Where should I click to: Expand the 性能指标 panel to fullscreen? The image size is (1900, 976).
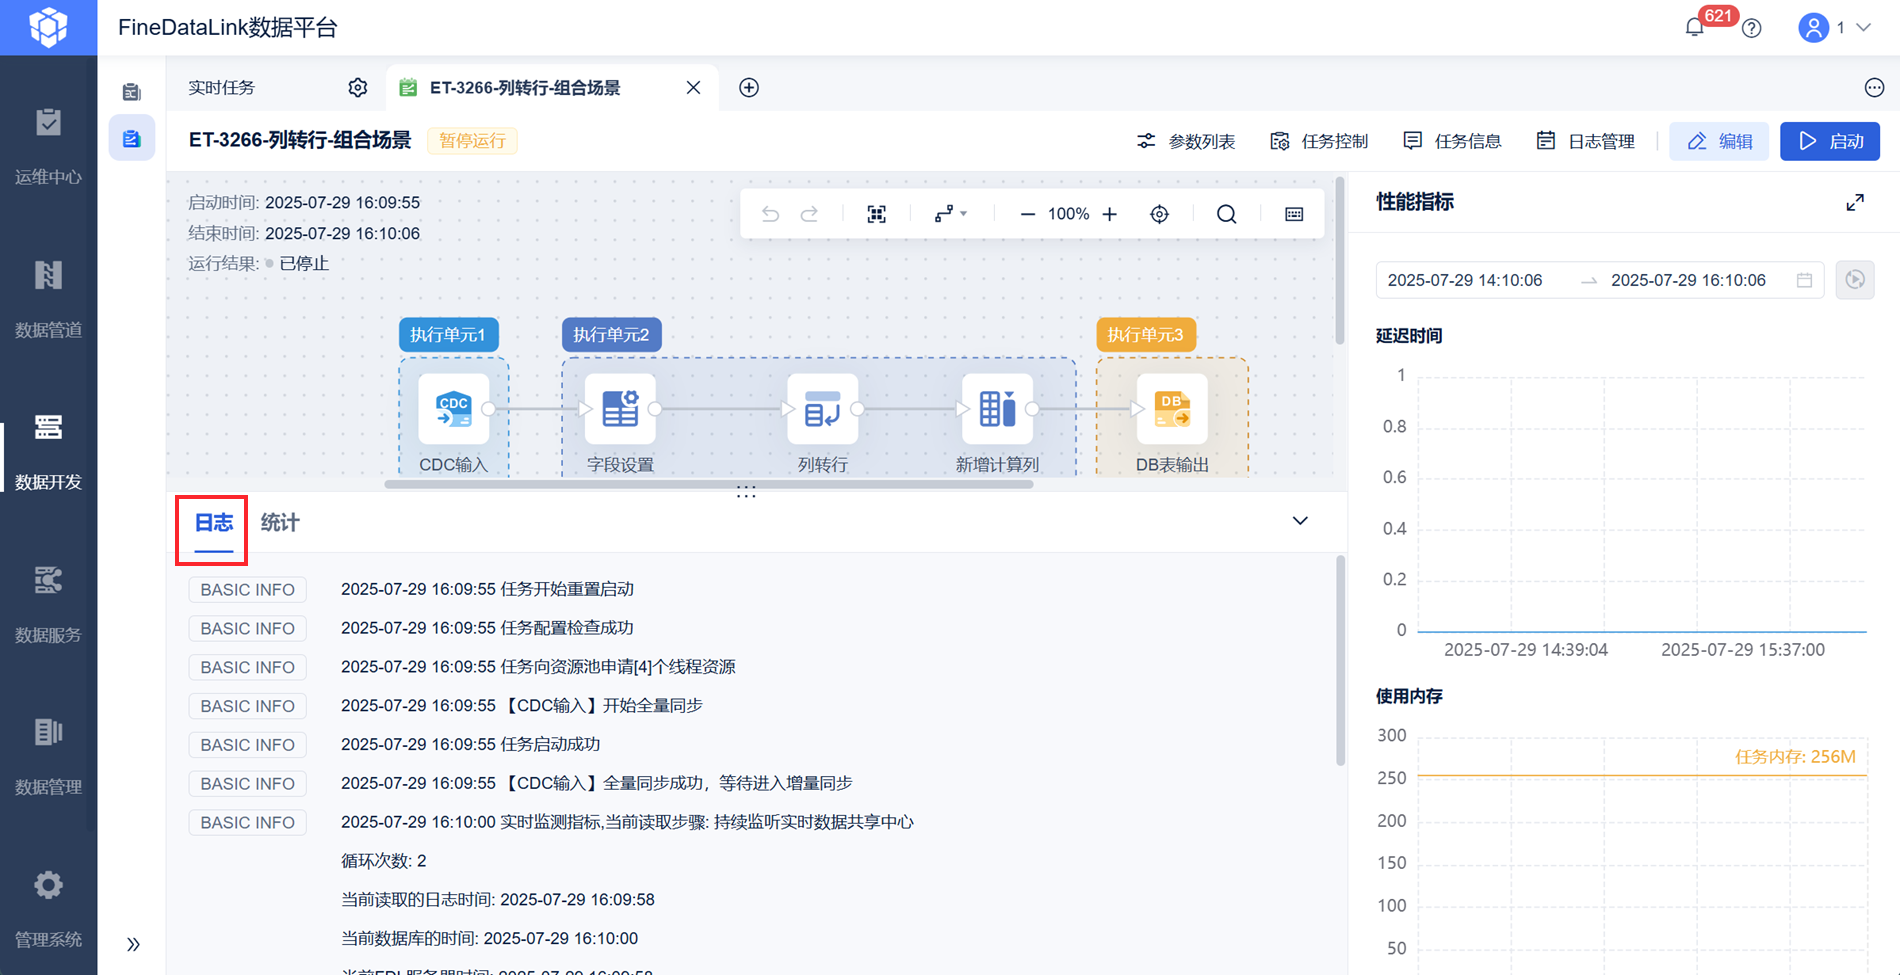1855,203
